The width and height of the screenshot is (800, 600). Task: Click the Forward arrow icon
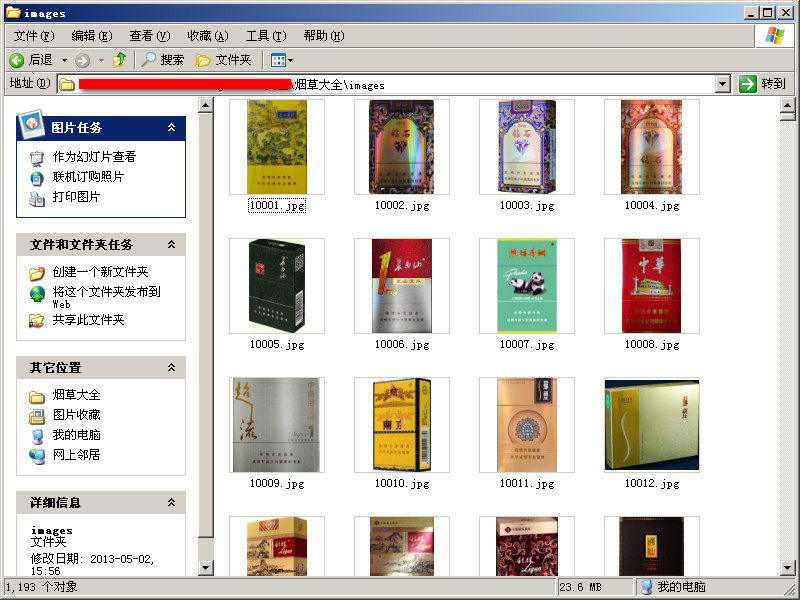coord(83,61)
